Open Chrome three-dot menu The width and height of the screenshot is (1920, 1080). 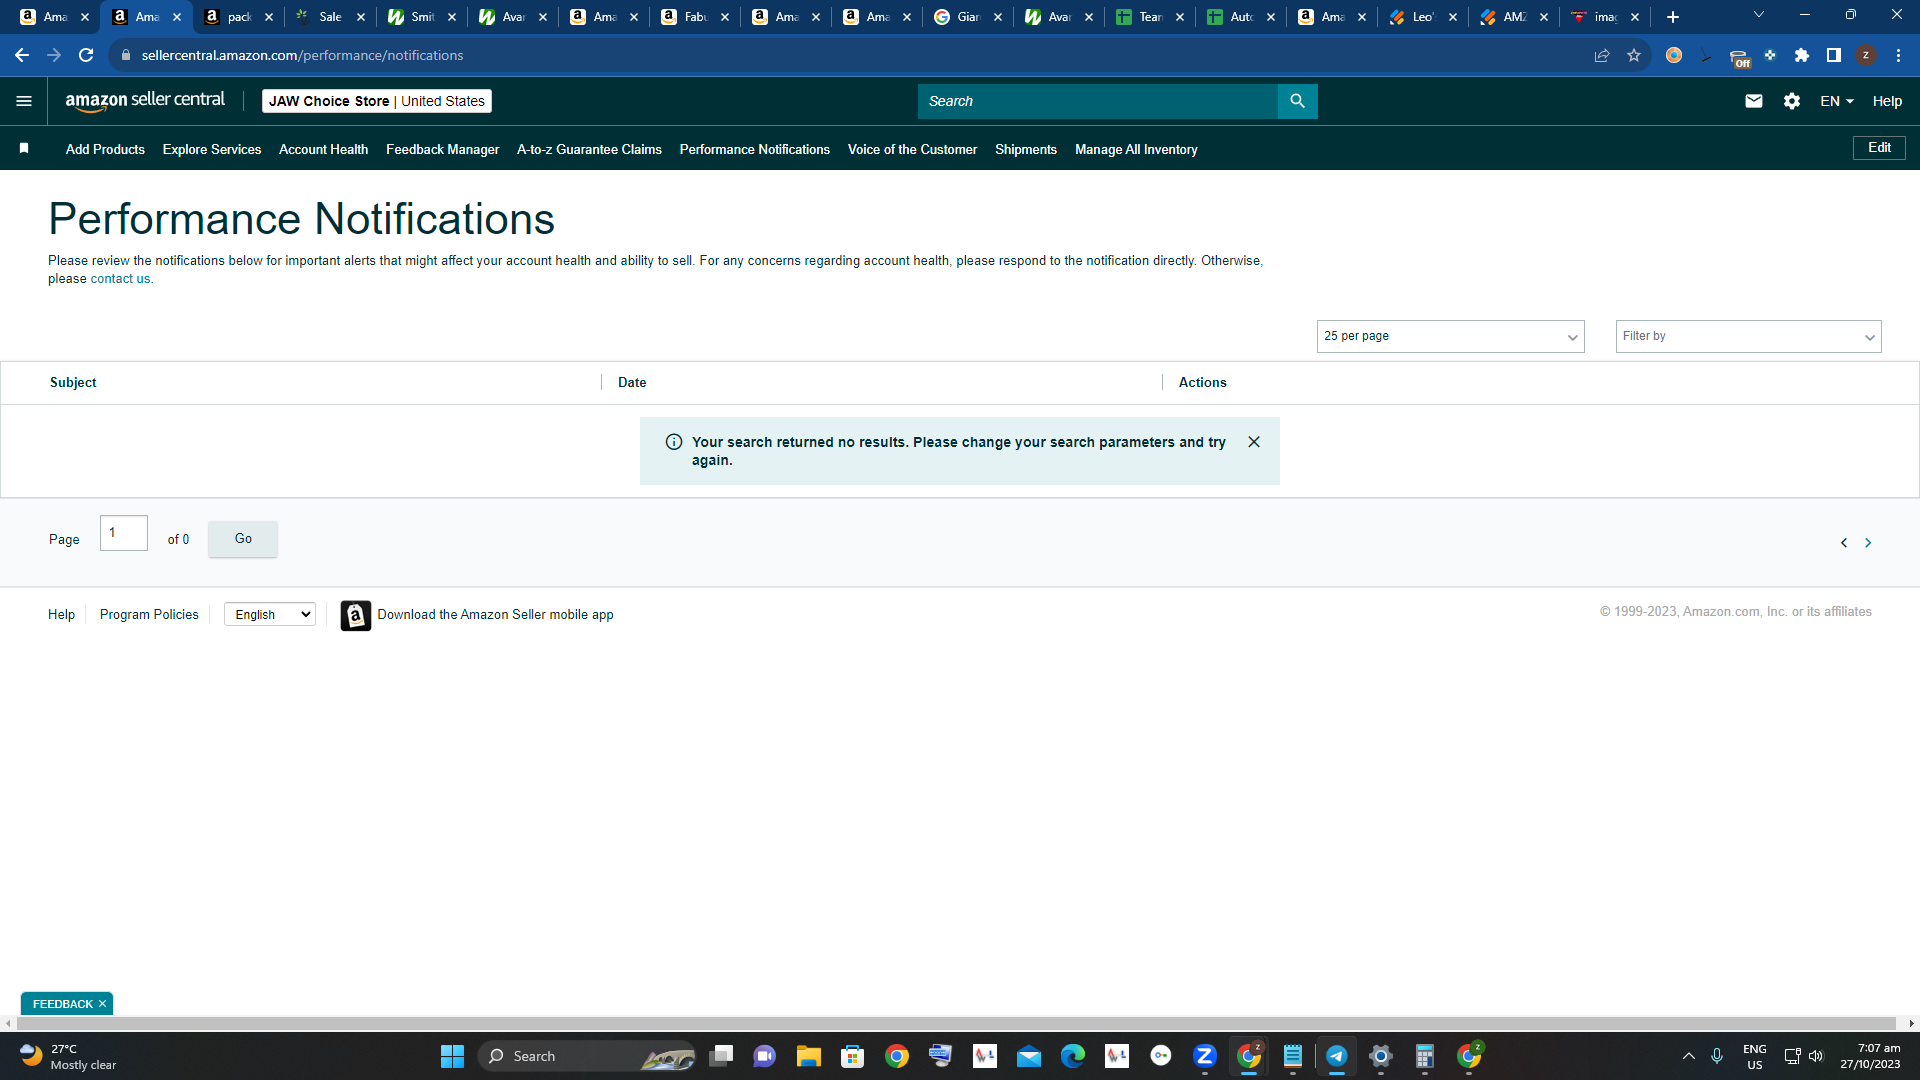(x=1898, y=55)
